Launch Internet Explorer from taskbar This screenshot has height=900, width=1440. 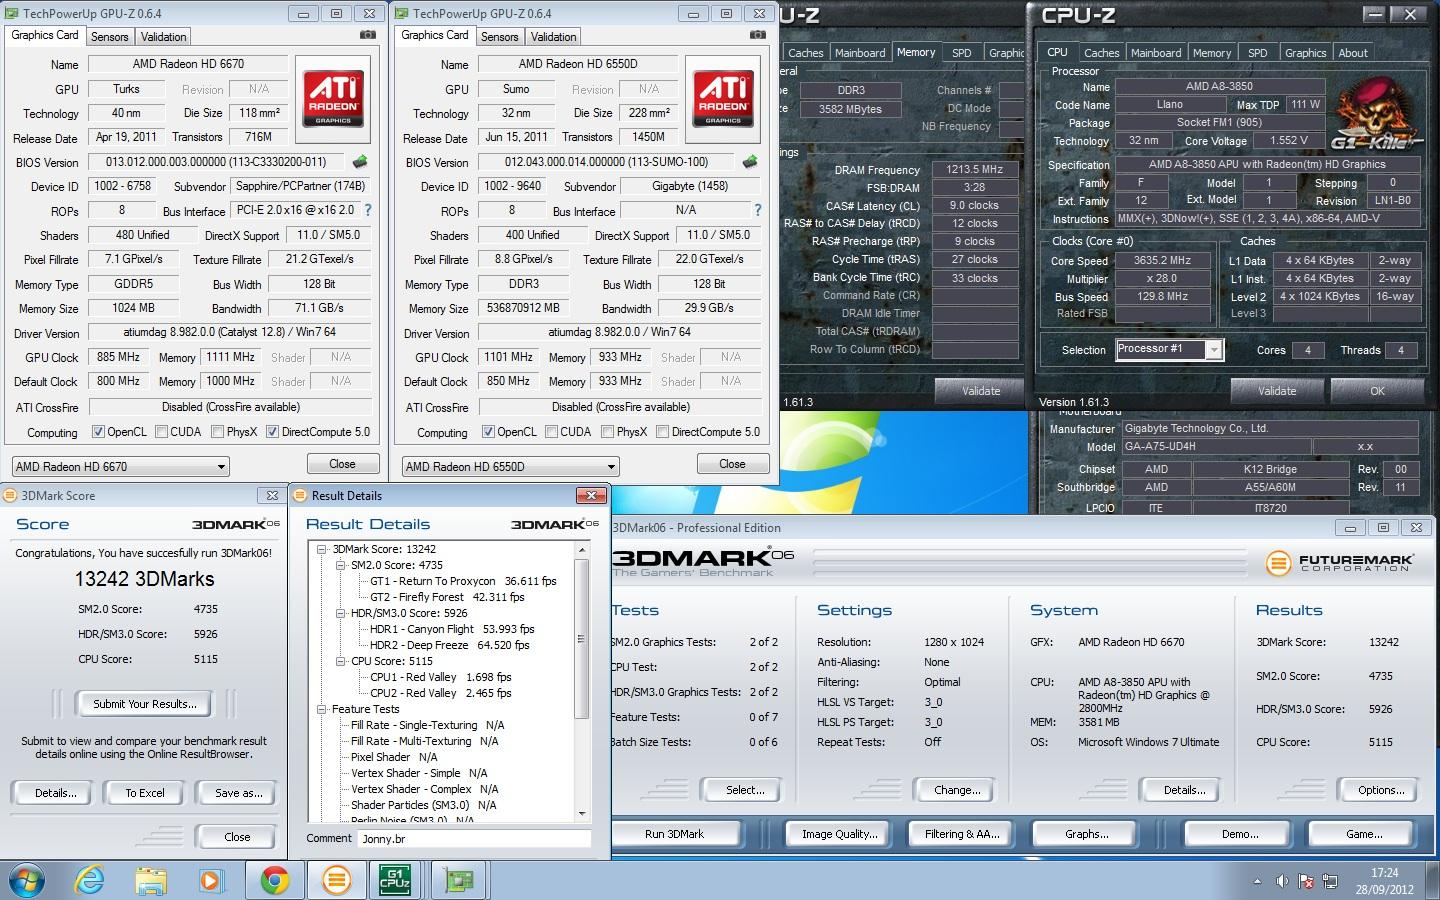90,880
